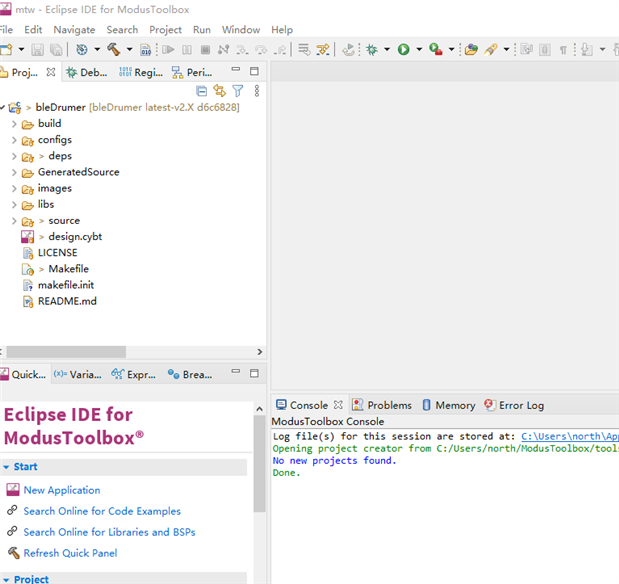Viewport: 619px width, 584px height.
Task: Expand the deps folder
Action: click(x=14, y=156)
